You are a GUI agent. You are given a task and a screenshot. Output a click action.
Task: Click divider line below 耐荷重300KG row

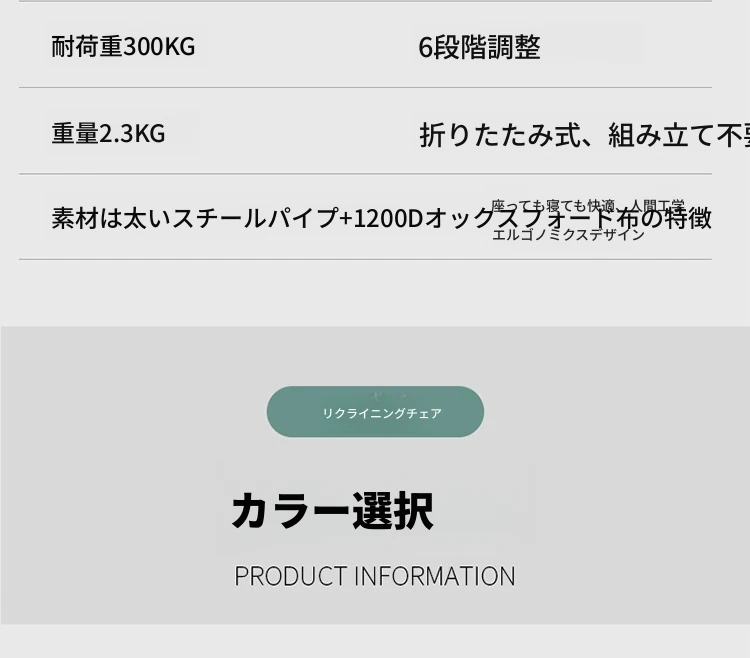pyautogui.click(x=365, y=88)
